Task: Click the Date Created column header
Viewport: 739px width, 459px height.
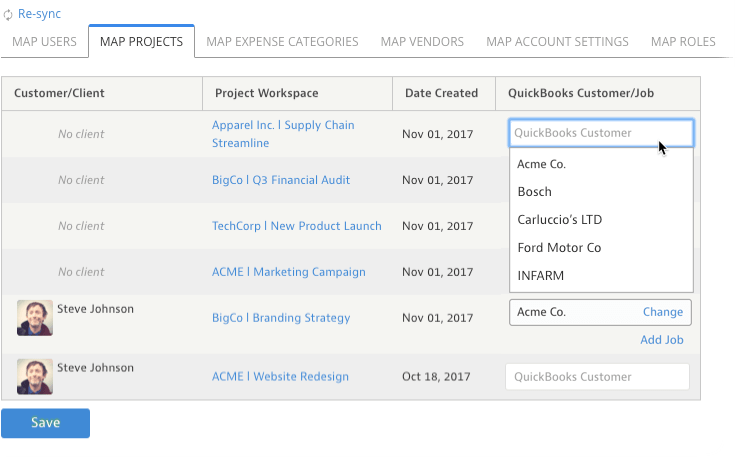Action: click(x=442, y=93)
